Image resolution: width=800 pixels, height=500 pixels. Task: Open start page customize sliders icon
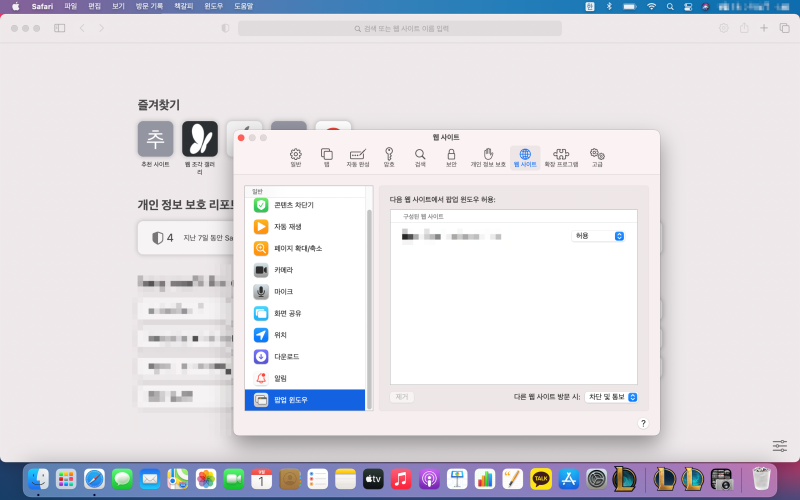click(x=780, y=446)
